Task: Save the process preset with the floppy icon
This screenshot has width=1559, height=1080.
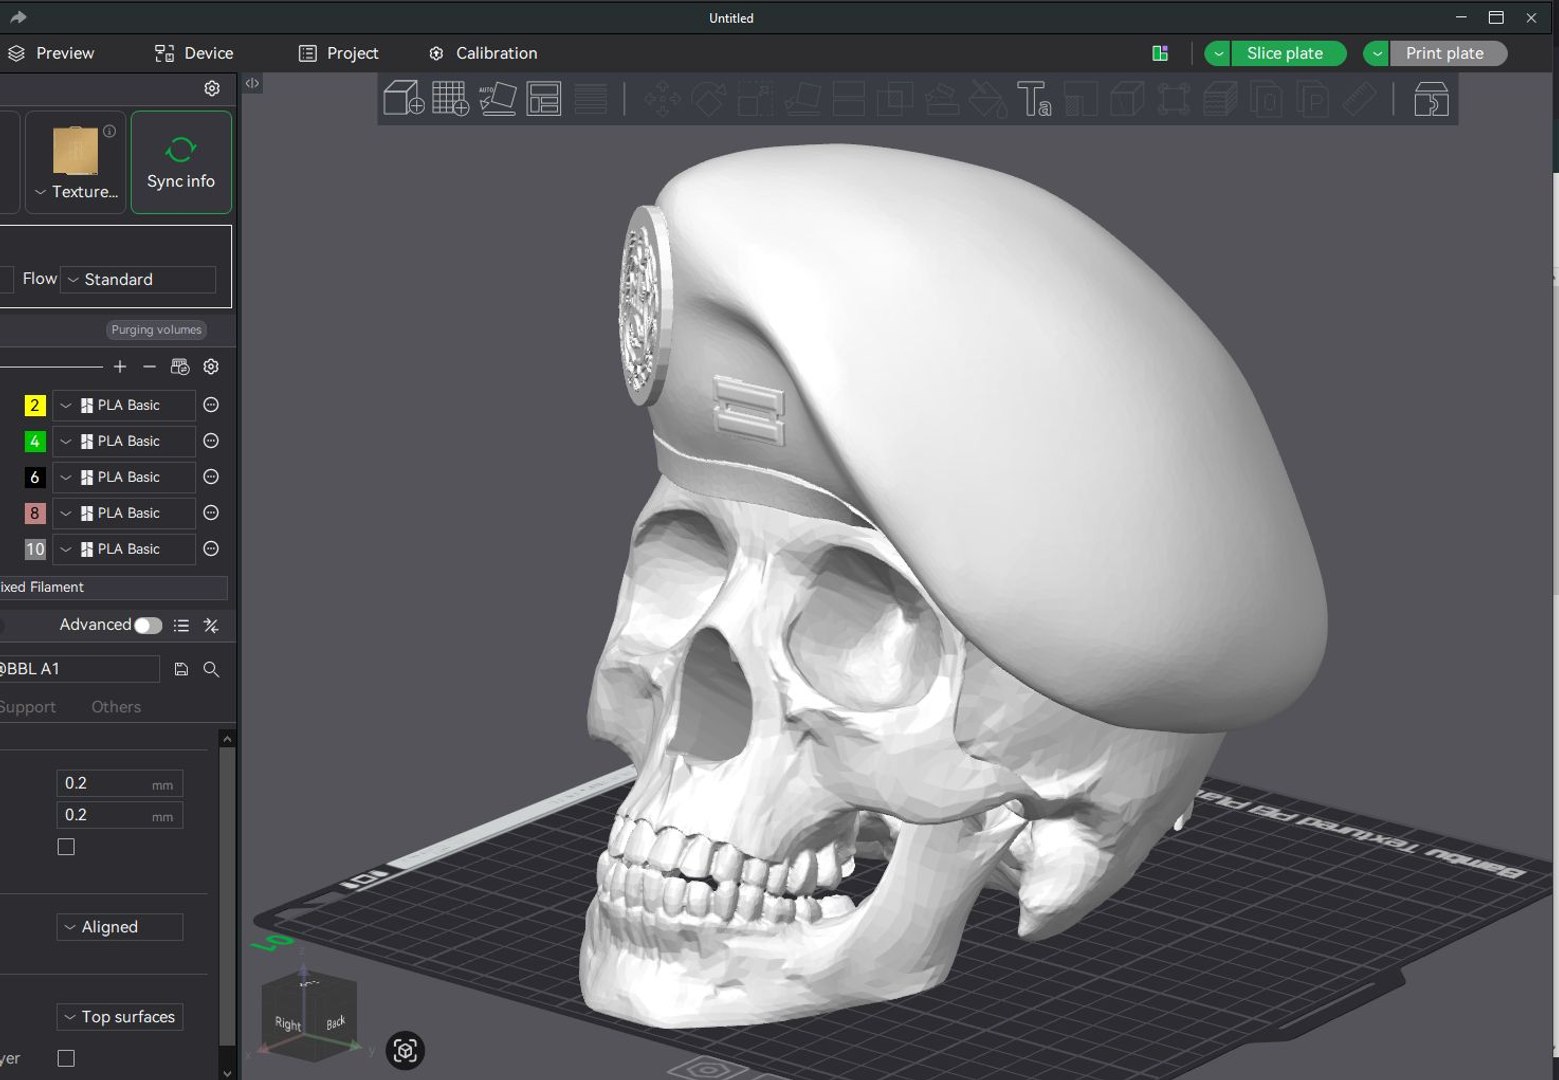Action: pyautogui.click(x=181, y=669)
